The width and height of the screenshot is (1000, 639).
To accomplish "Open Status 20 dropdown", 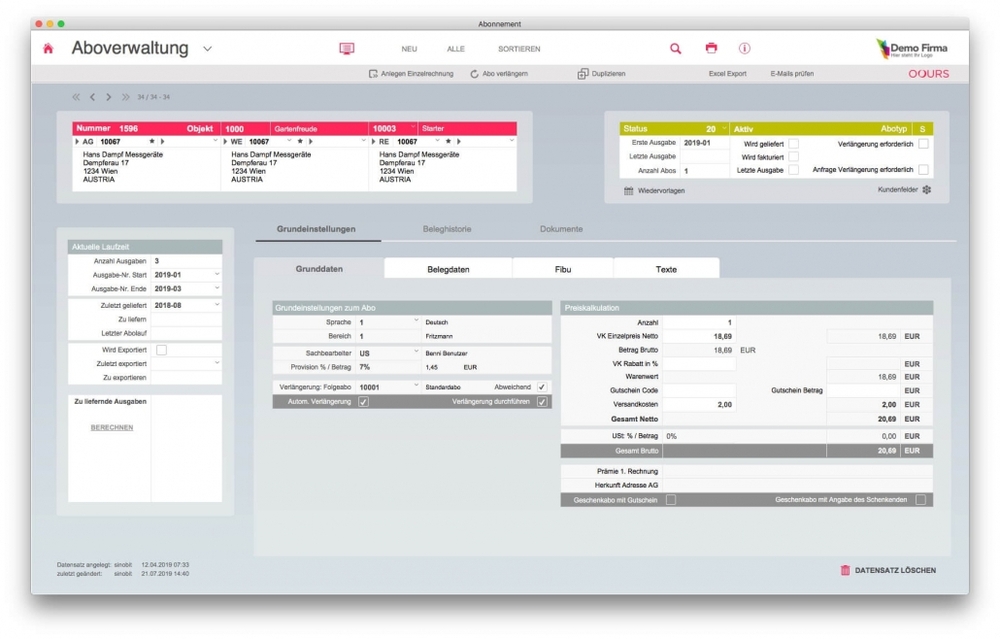I will 724,128.
